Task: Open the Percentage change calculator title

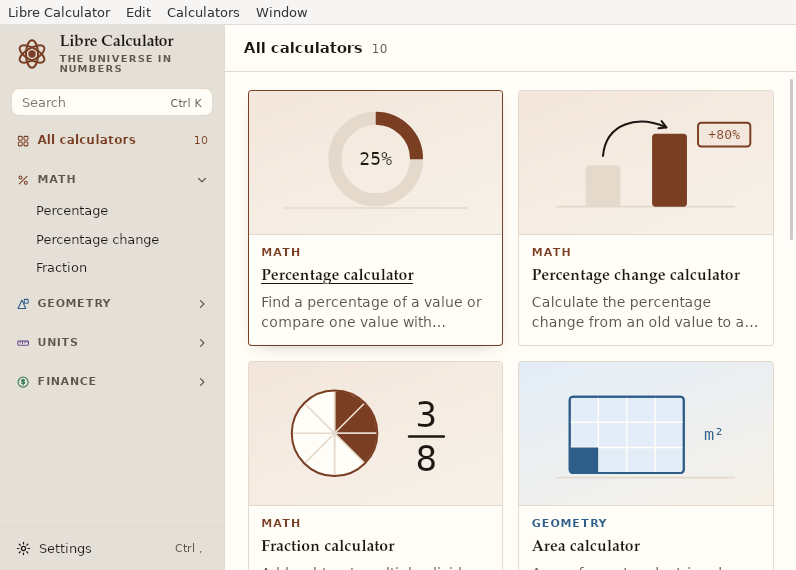Action: 636,275
